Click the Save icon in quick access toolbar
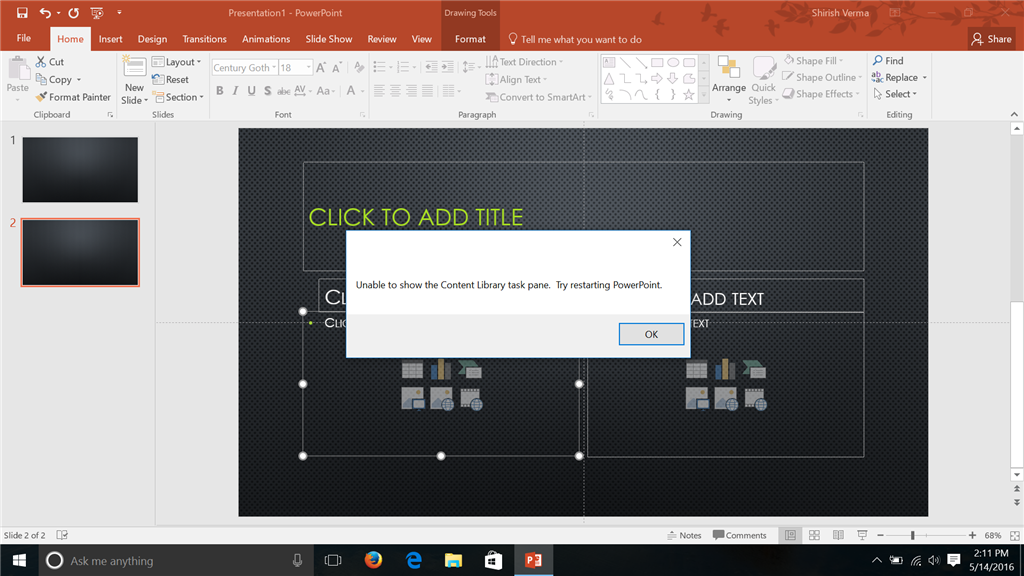1024x576 pixels. [22, 12]
